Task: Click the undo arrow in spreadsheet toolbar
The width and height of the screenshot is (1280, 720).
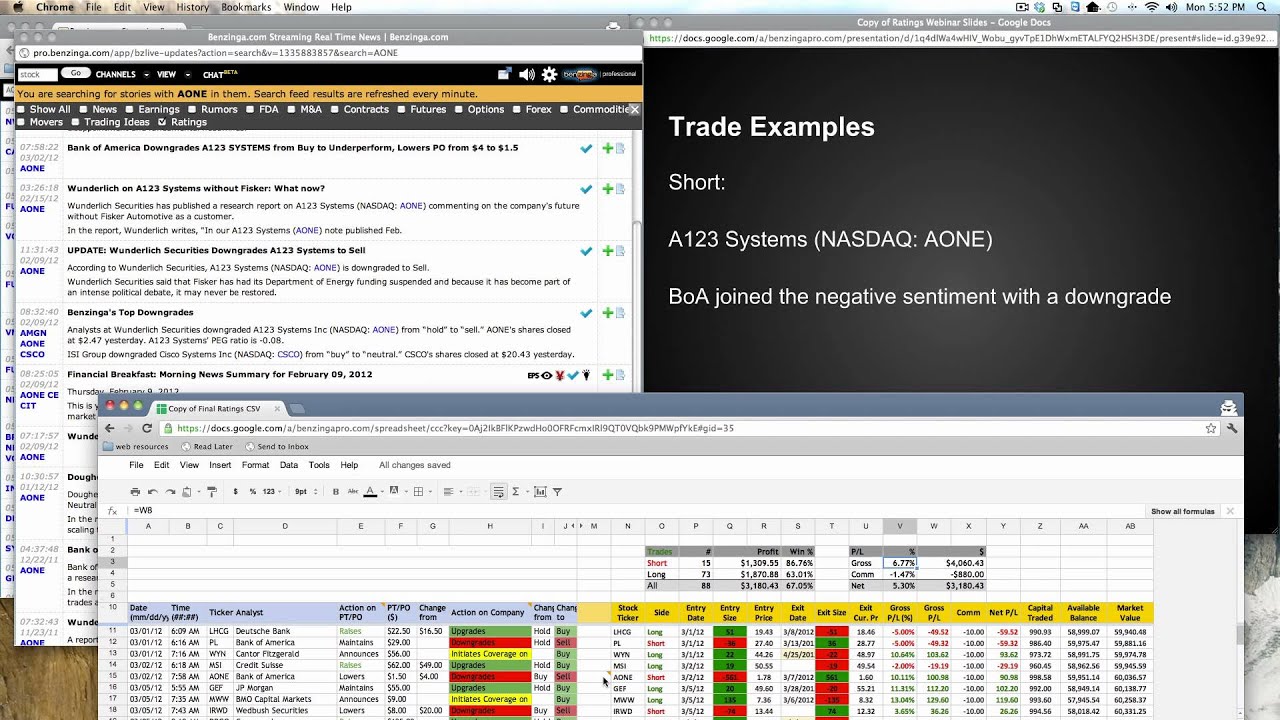Action: pos(153,491)
